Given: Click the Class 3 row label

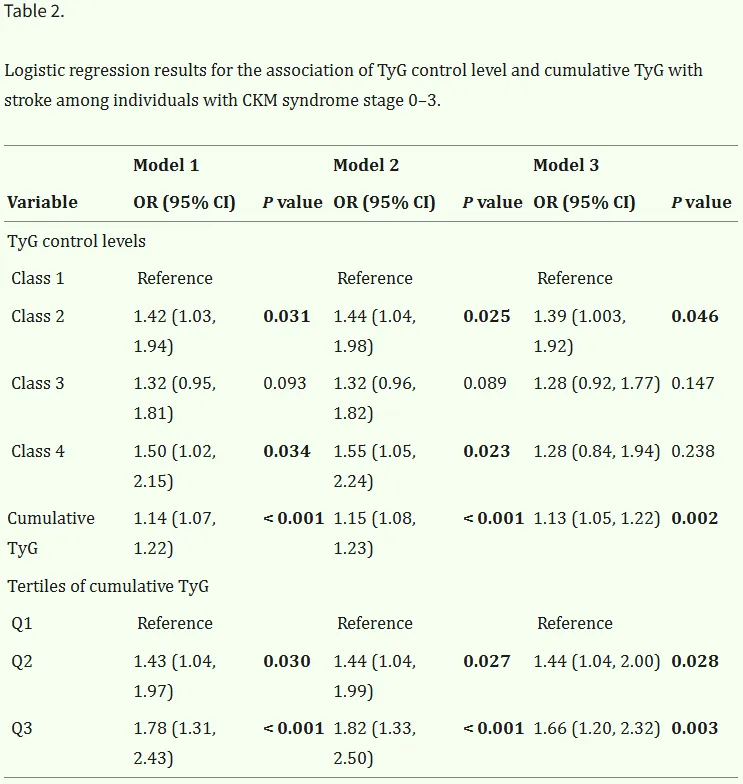Looking at the screenshot, I should point(38,383).
